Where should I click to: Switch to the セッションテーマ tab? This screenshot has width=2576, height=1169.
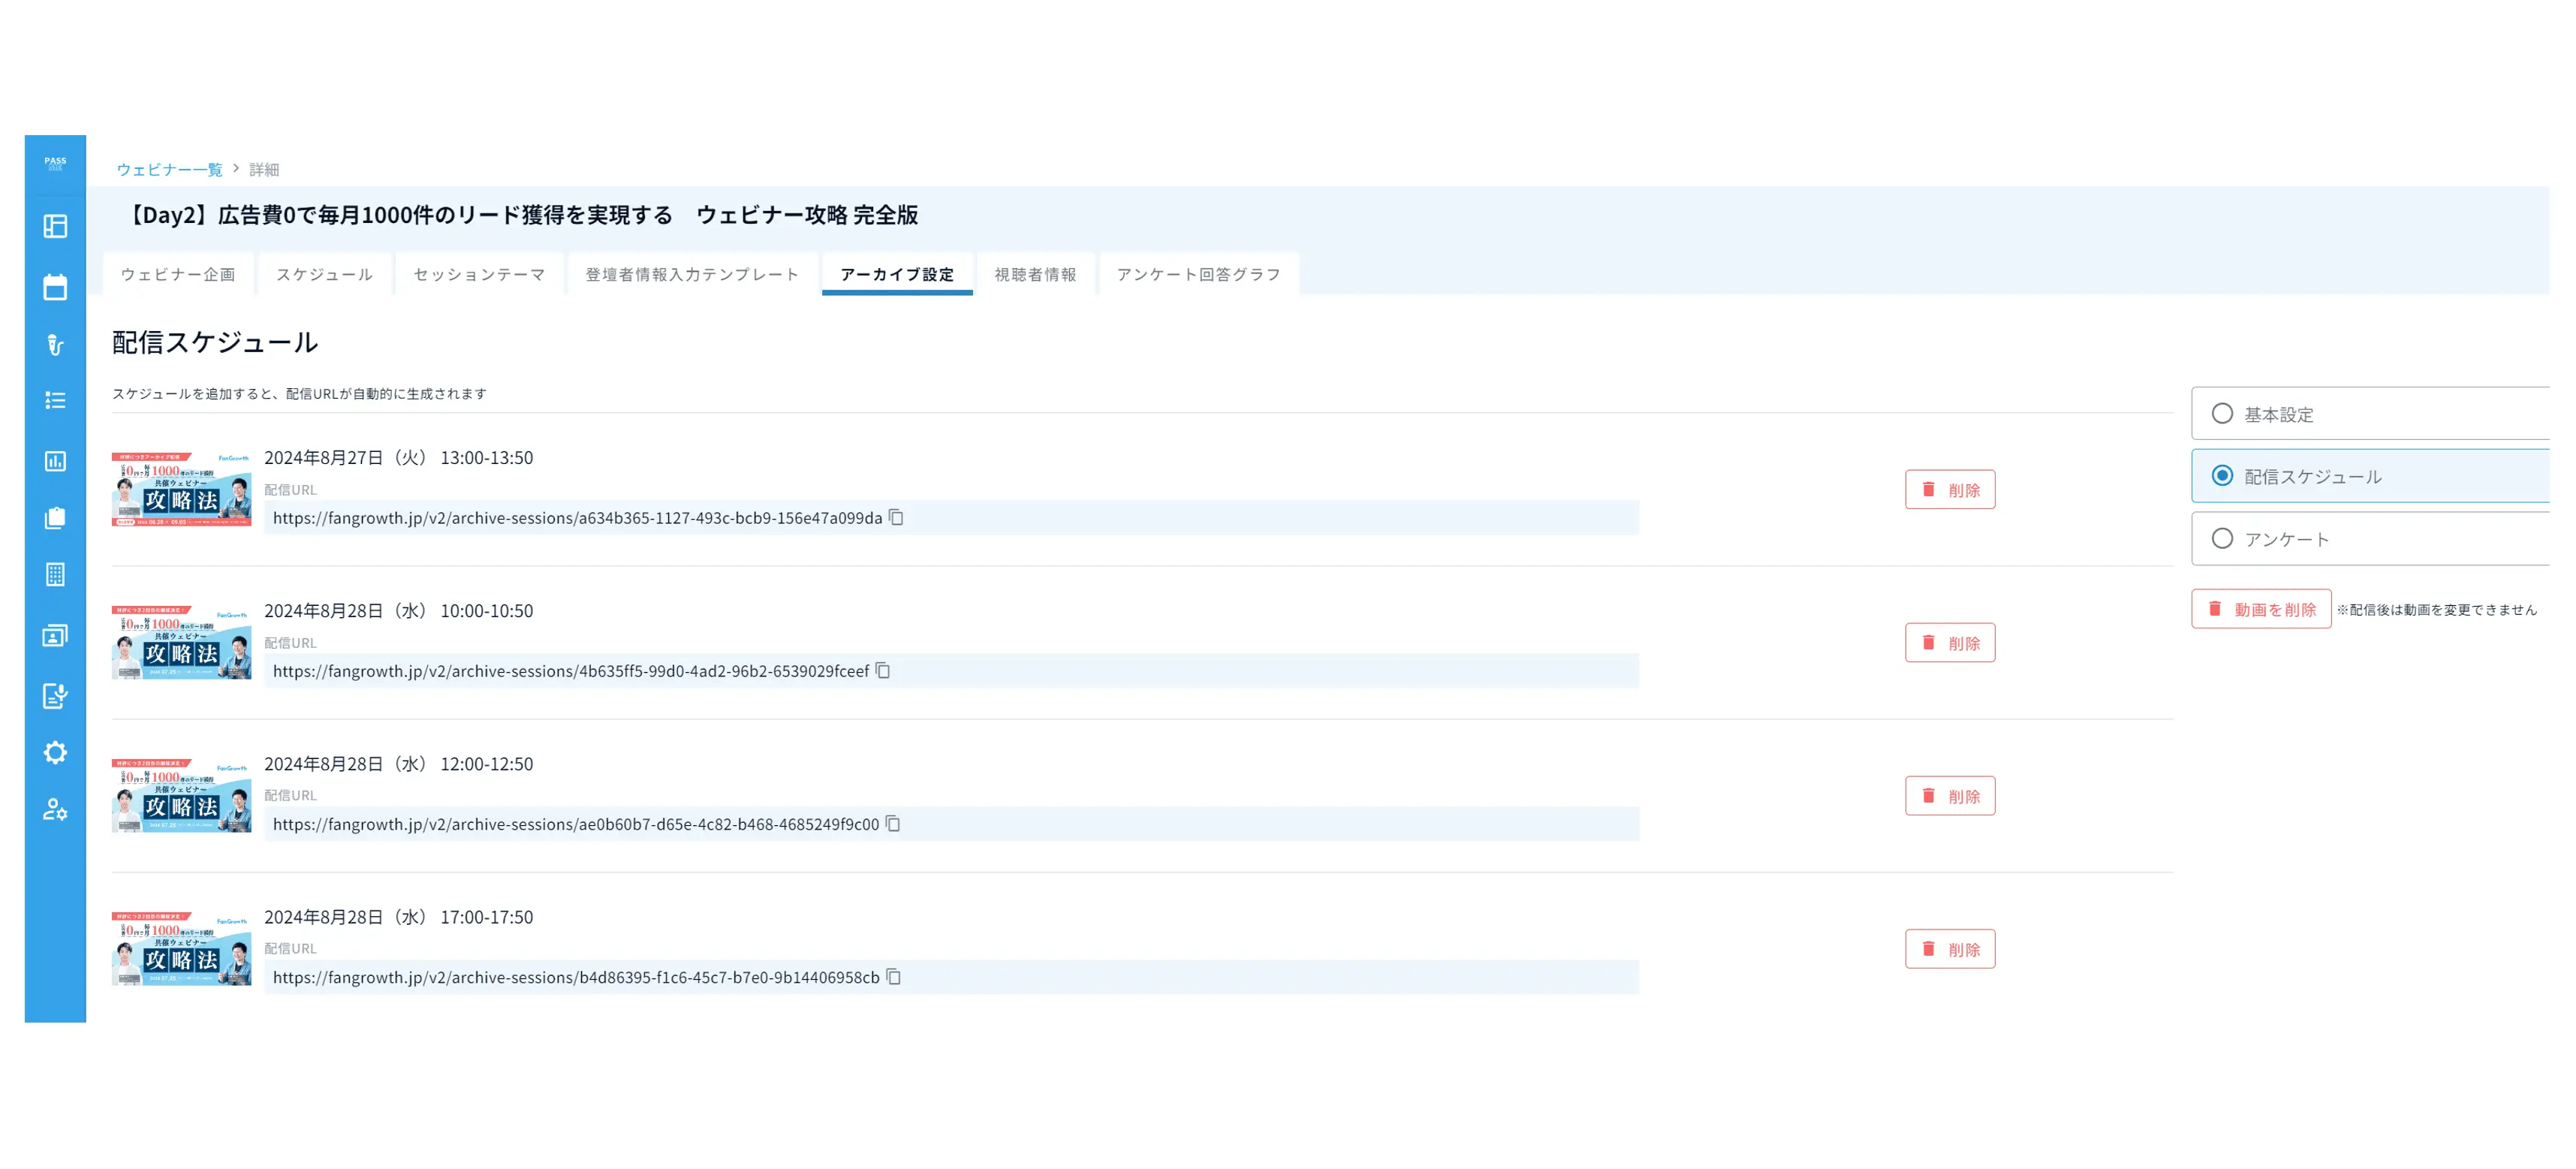(x=479, y=275)
